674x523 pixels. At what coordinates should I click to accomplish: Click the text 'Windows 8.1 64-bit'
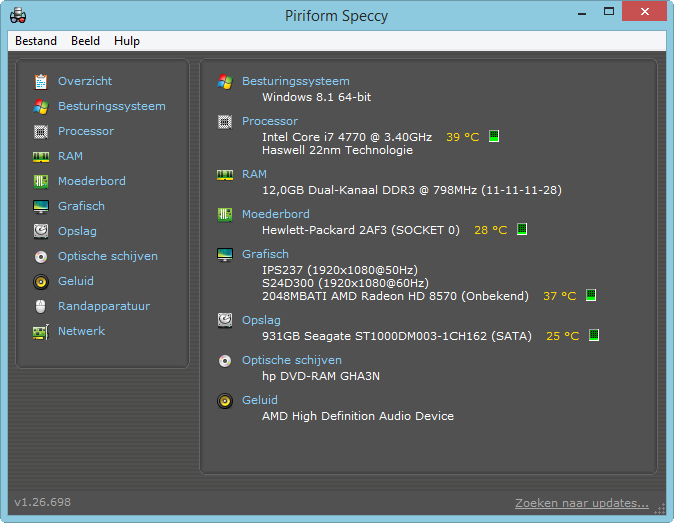tap(317, 97)
